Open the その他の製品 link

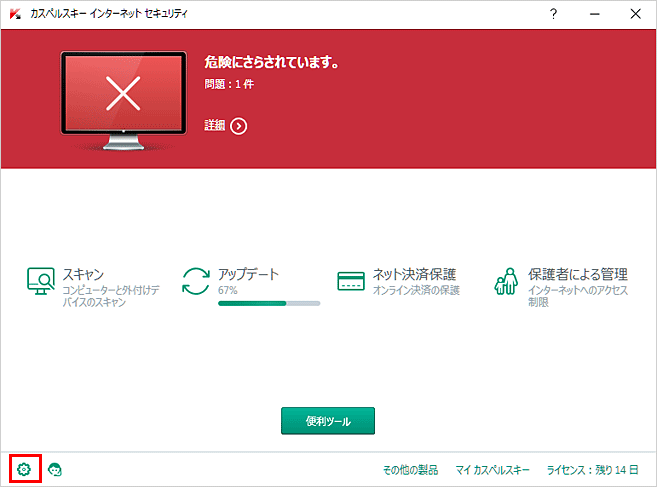coord(410,470)
